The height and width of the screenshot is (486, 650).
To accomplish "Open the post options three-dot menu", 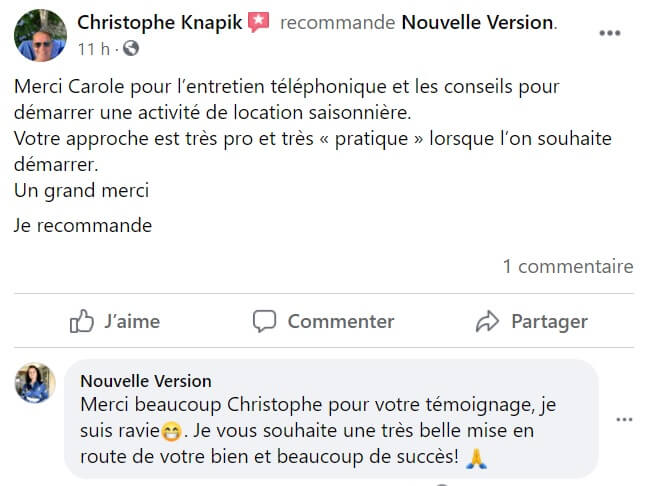I will pos(609,32).
